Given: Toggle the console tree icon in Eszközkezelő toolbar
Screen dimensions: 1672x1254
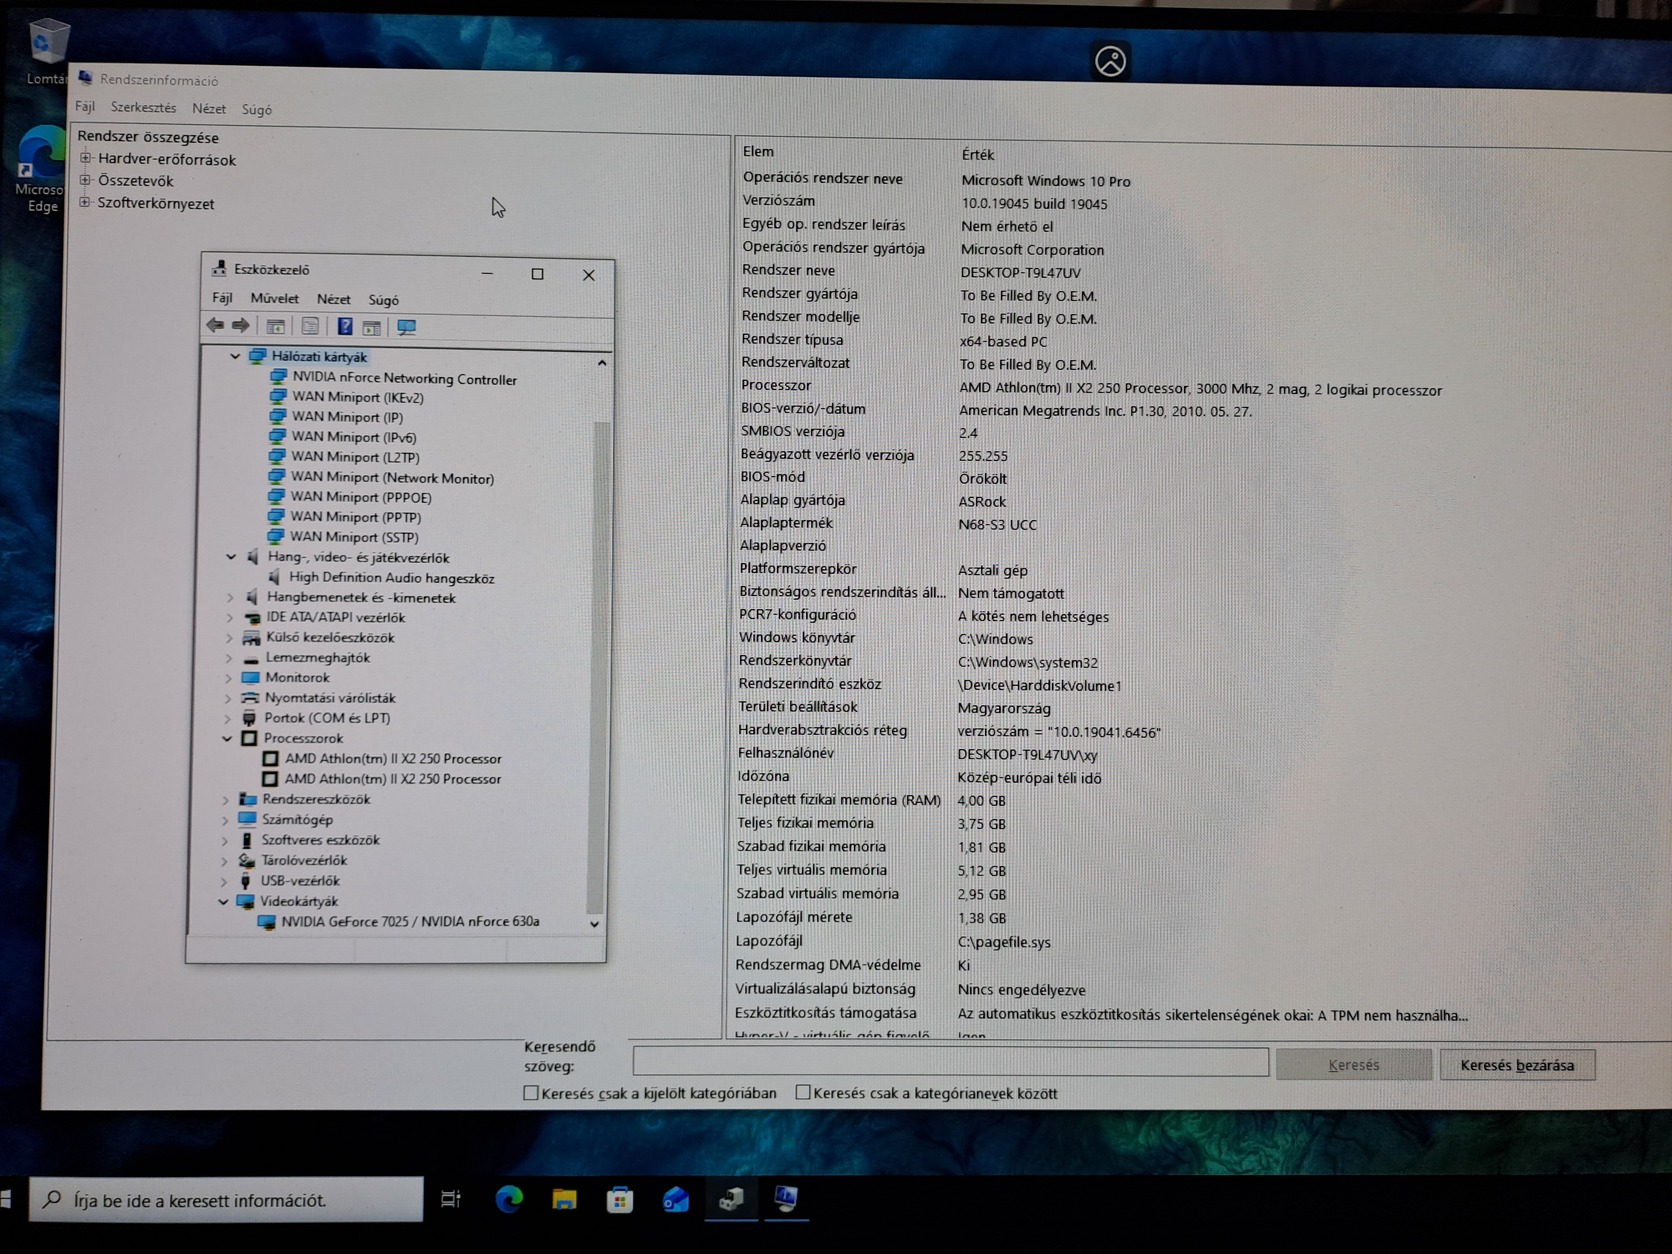Looking at the screenshot, I should 275,327.
